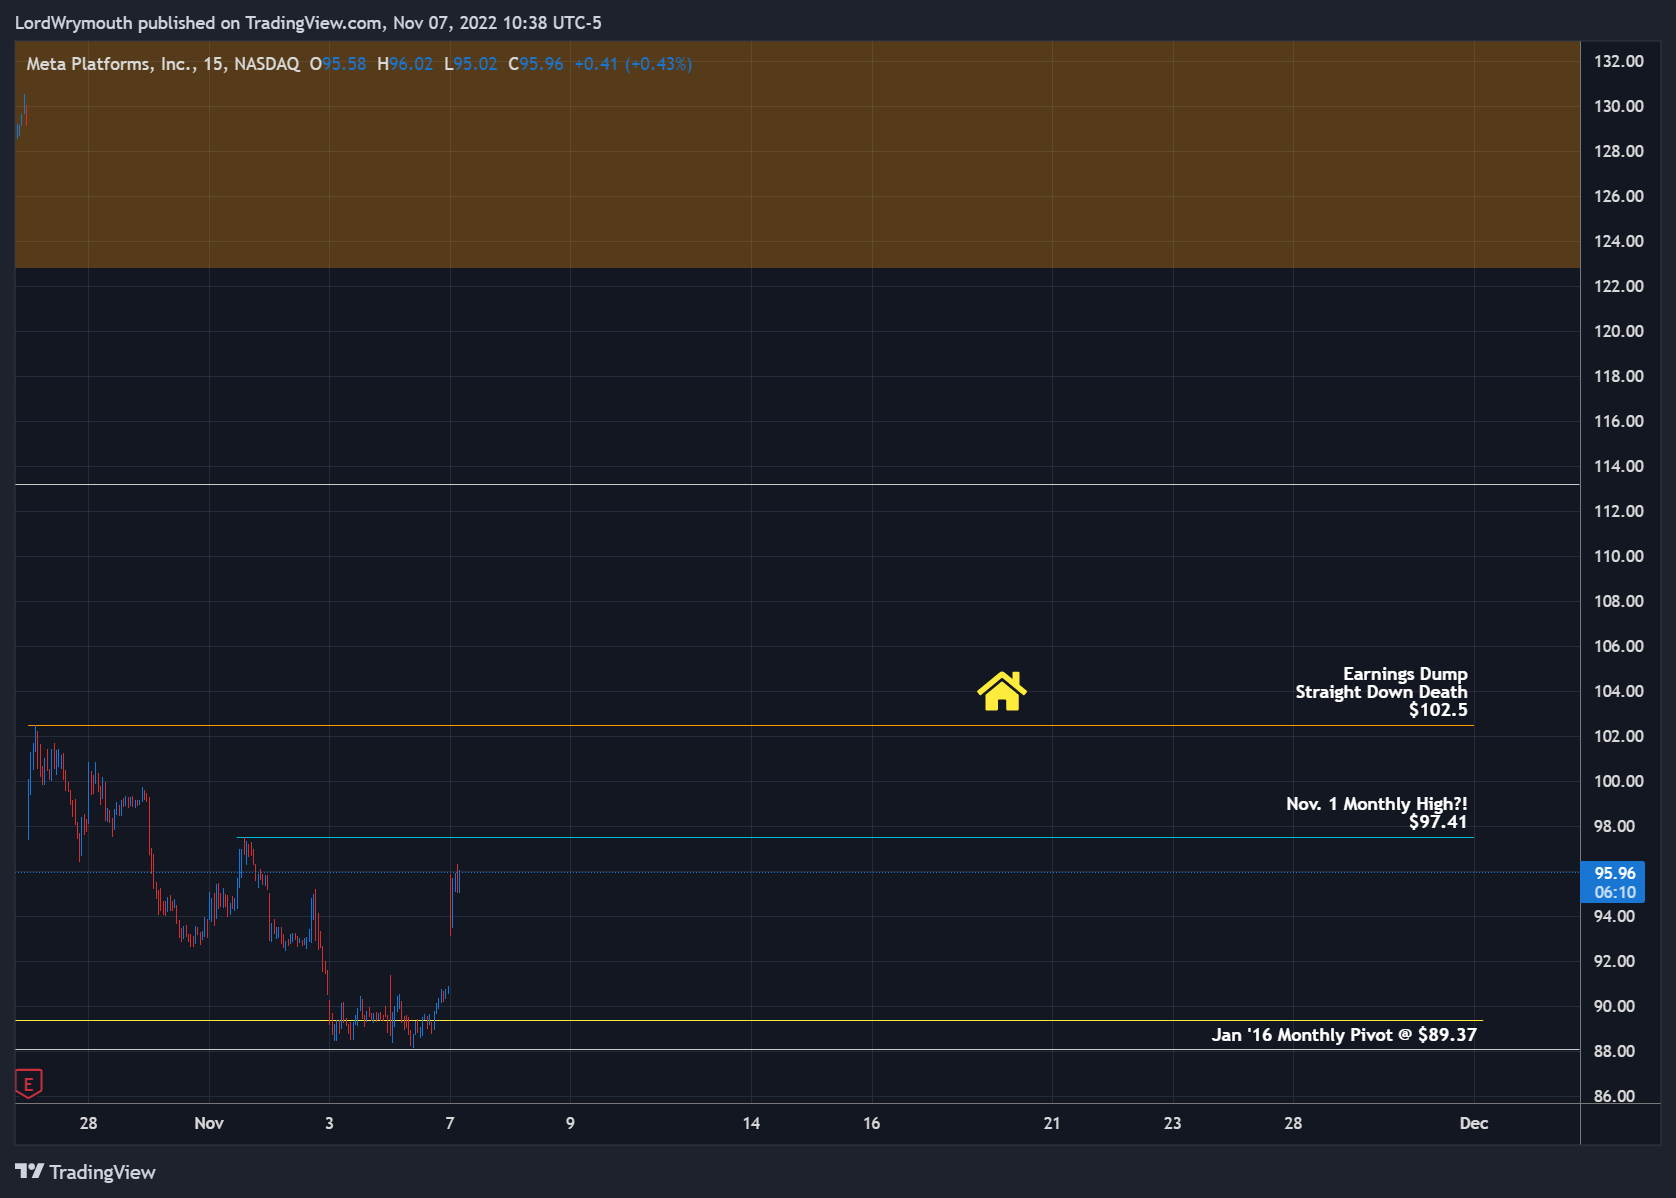This screenshot has height=1198, width=1676.
Task: Click the 104.00 price axis label
Action: click(x=1618, y=691)
